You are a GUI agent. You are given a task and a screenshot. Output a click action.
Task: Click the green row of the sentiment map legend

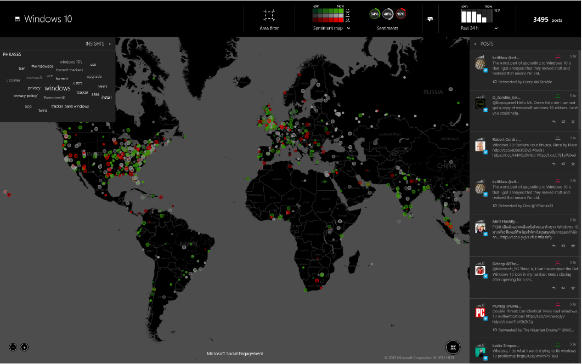pos(328,11)
